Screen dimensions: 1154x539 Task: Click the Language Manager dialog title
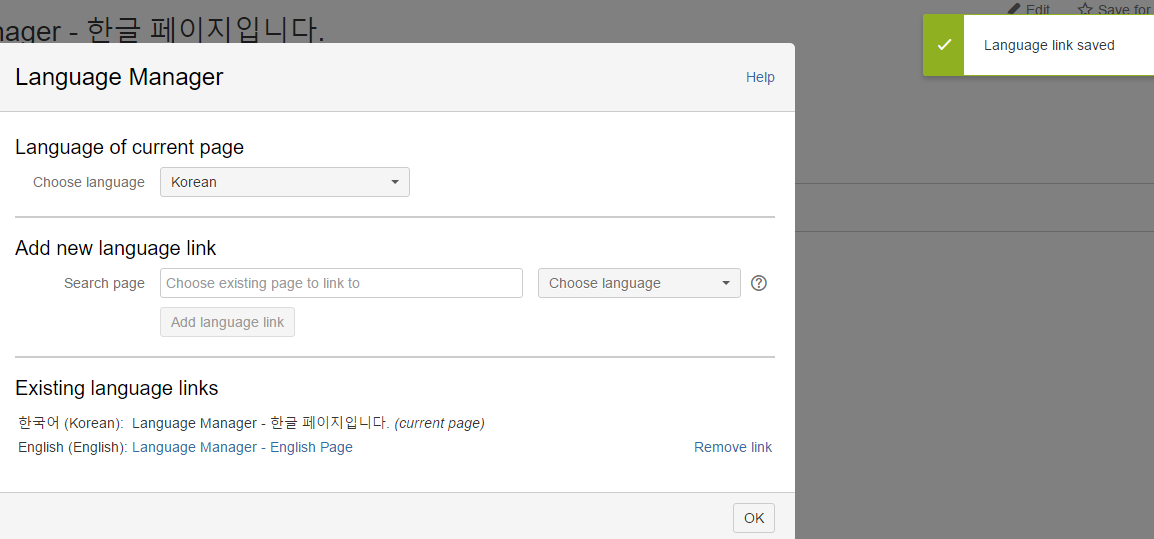(119, 77)
